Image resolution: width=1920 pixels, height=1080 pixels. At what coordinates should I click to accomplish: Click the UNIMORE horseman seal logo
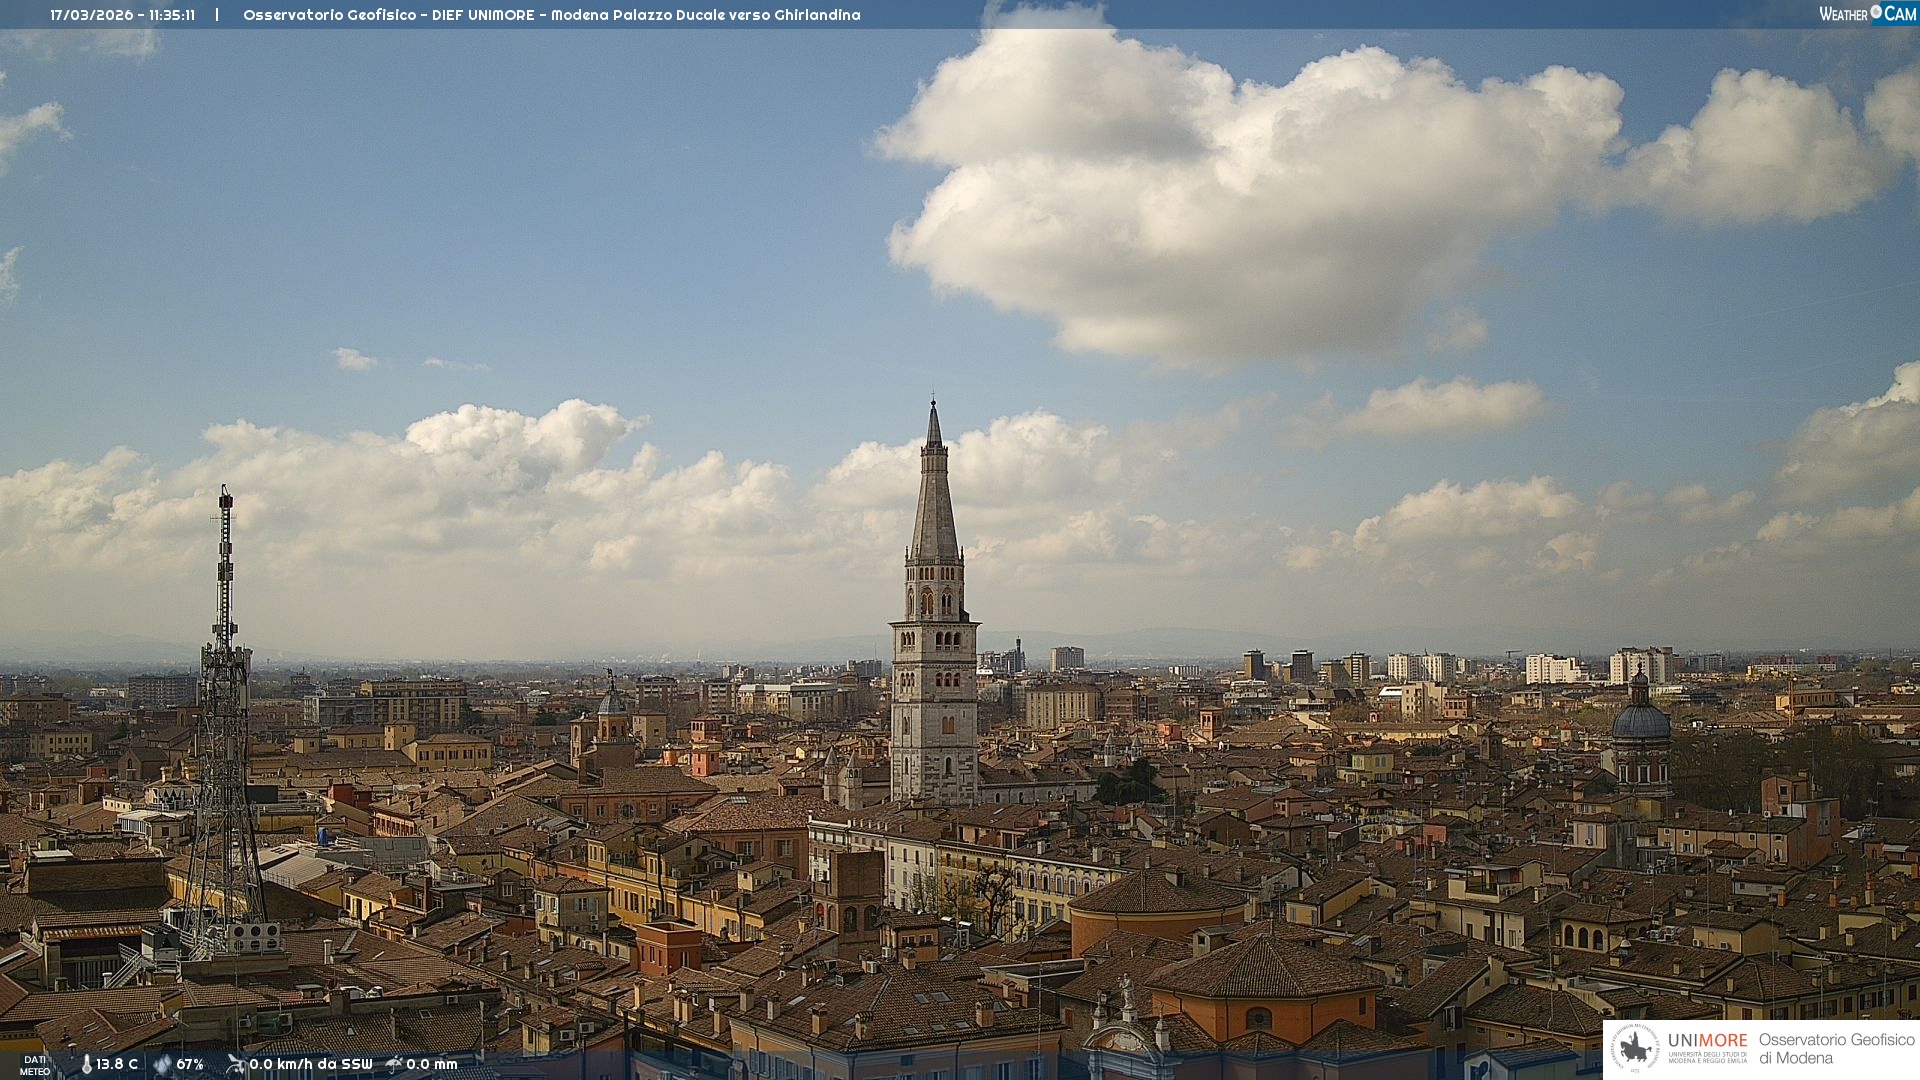1634,1048
